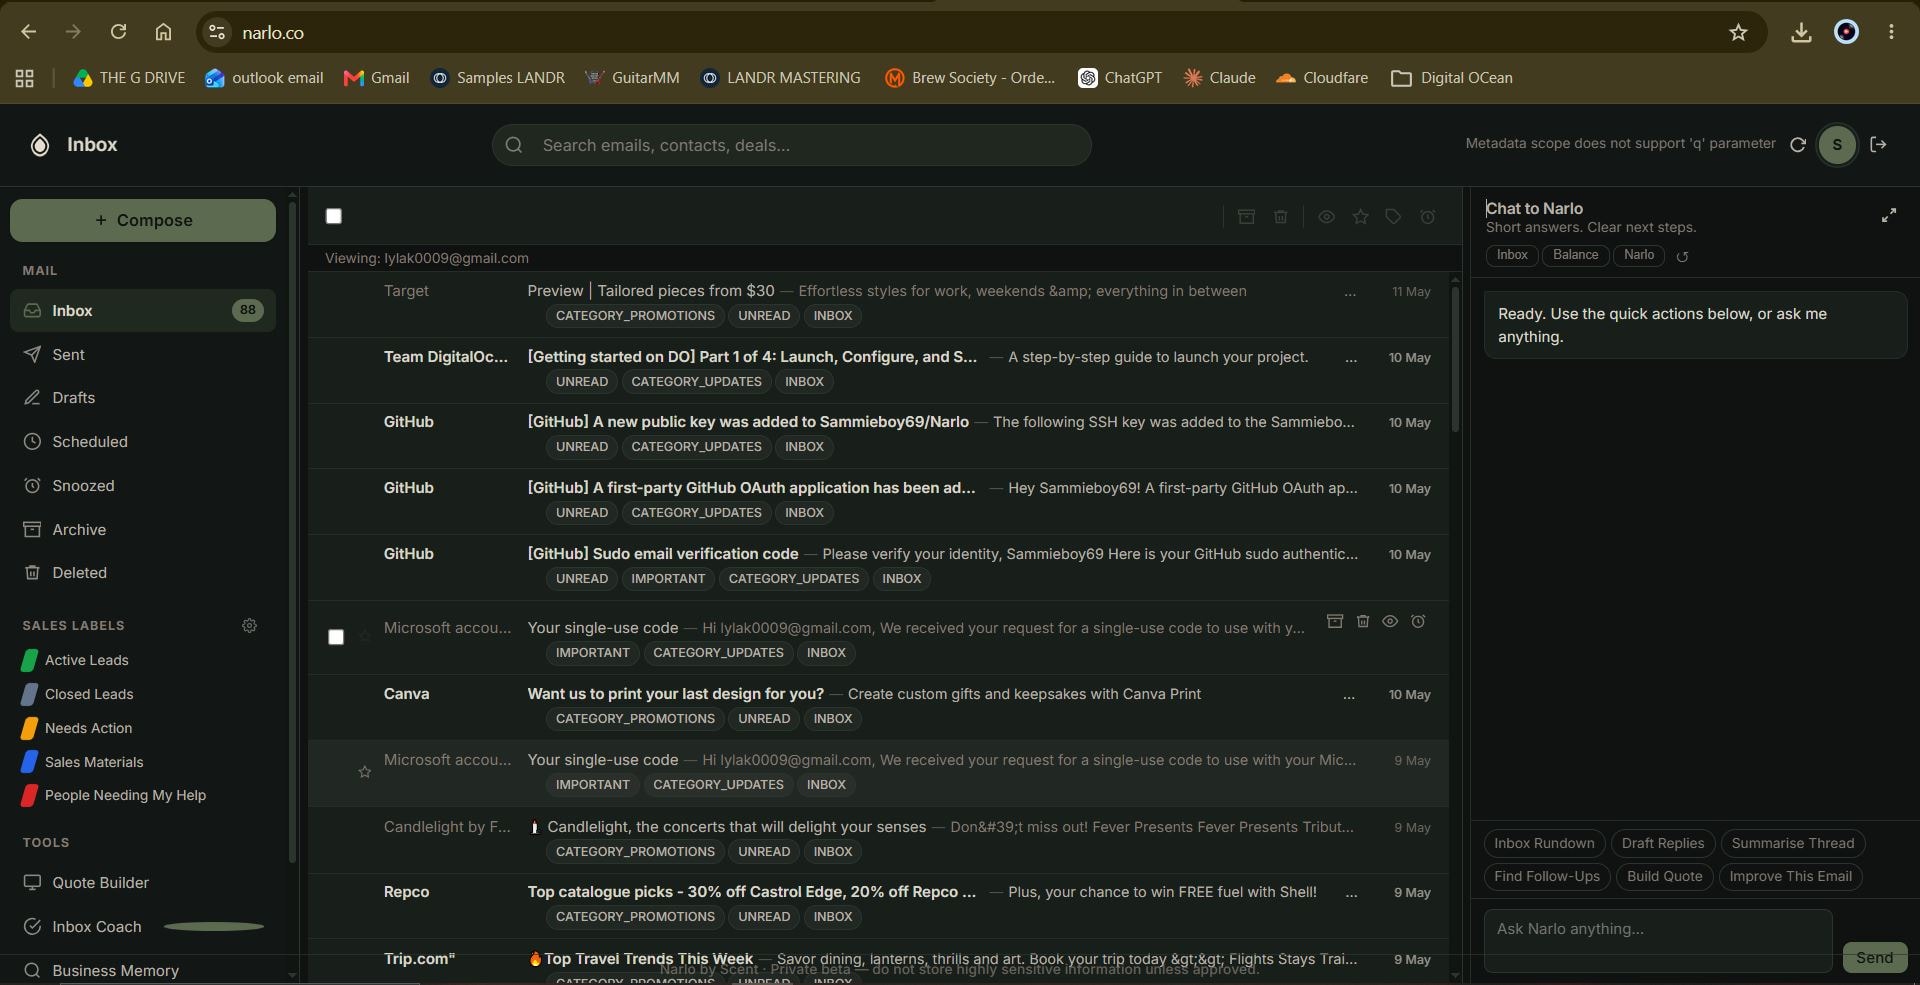This screenshot has width=1920, height=985.
Task: Star the 9 May Microsoft account email
Action: coord(364,772)
